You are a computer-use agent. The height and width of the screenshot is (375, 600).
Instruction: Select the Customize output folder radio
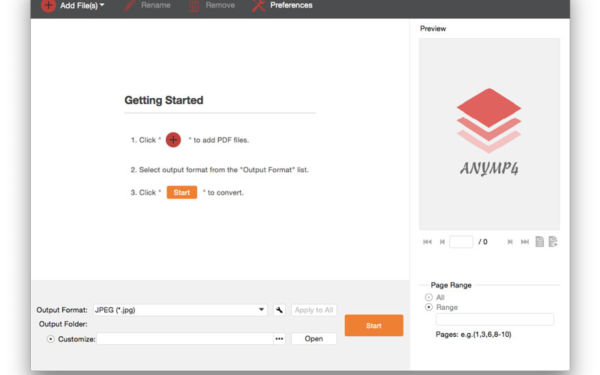click(x=51, y=339)
